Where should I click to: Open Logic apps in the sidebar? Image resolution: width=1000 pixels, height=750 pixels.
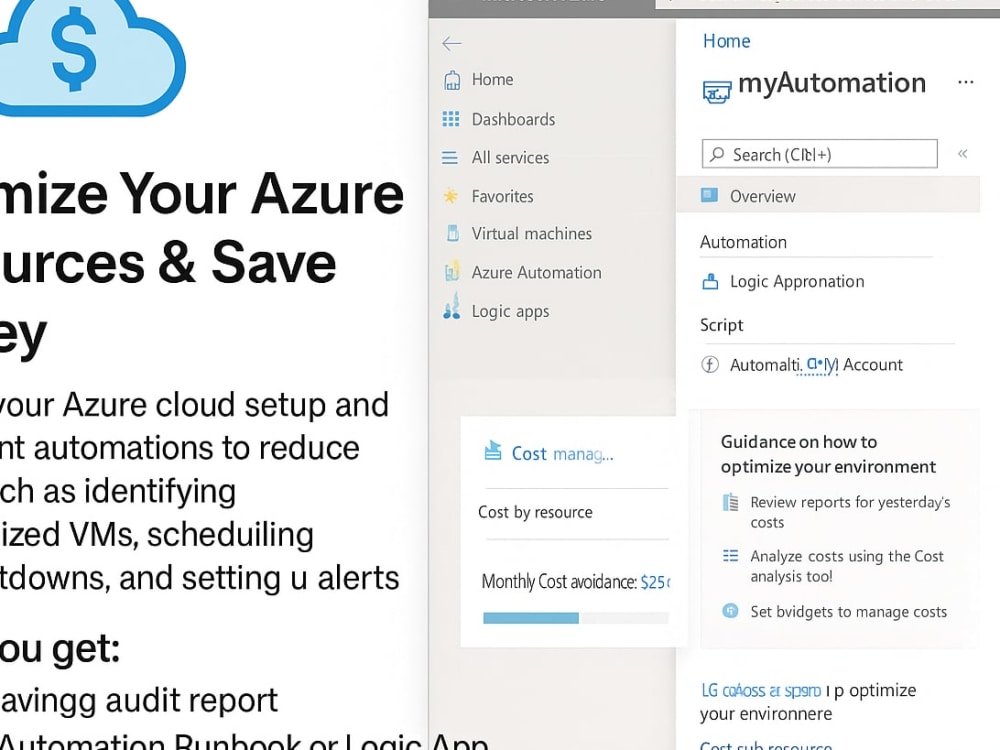pyautogui.click(x=510, y=311)
